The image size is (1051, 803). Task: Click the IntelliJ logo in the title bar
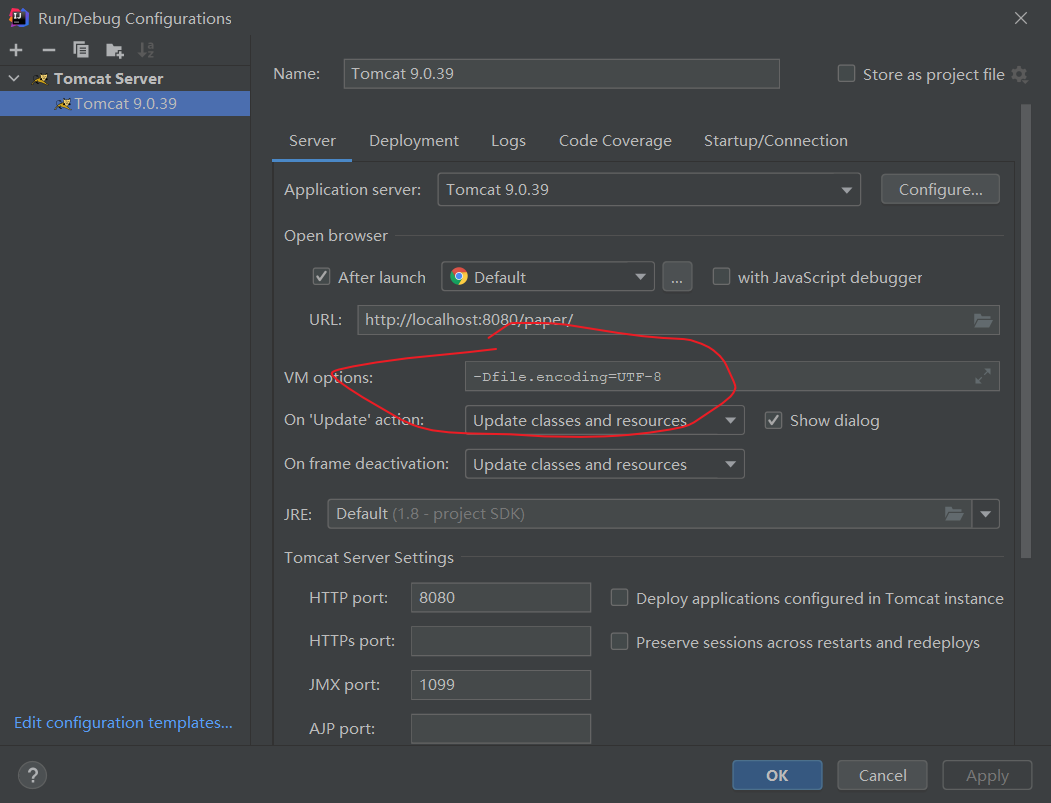18,18
